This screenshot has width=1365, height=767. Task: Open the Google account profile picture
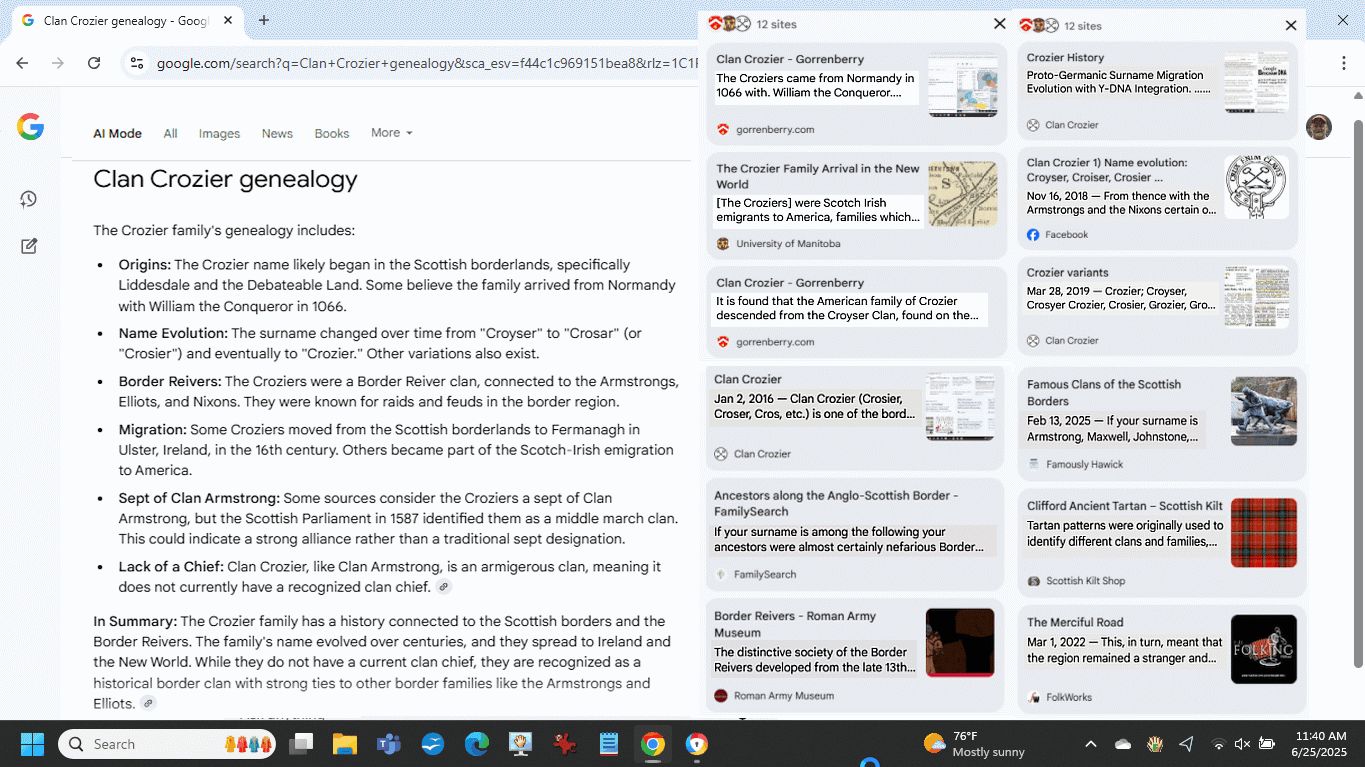pos(1319,127)
